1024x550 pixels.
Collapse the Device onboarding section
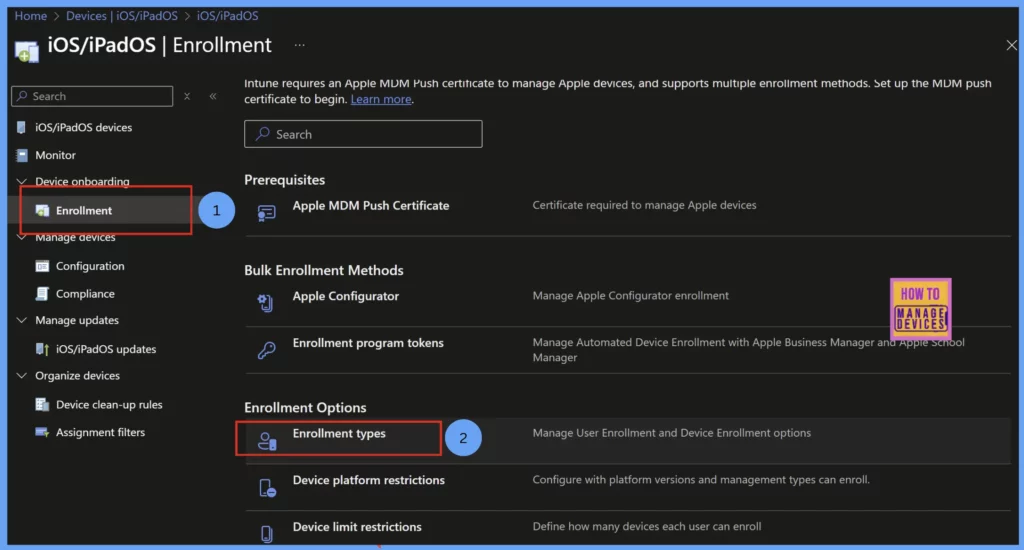[x=22, y=182]
